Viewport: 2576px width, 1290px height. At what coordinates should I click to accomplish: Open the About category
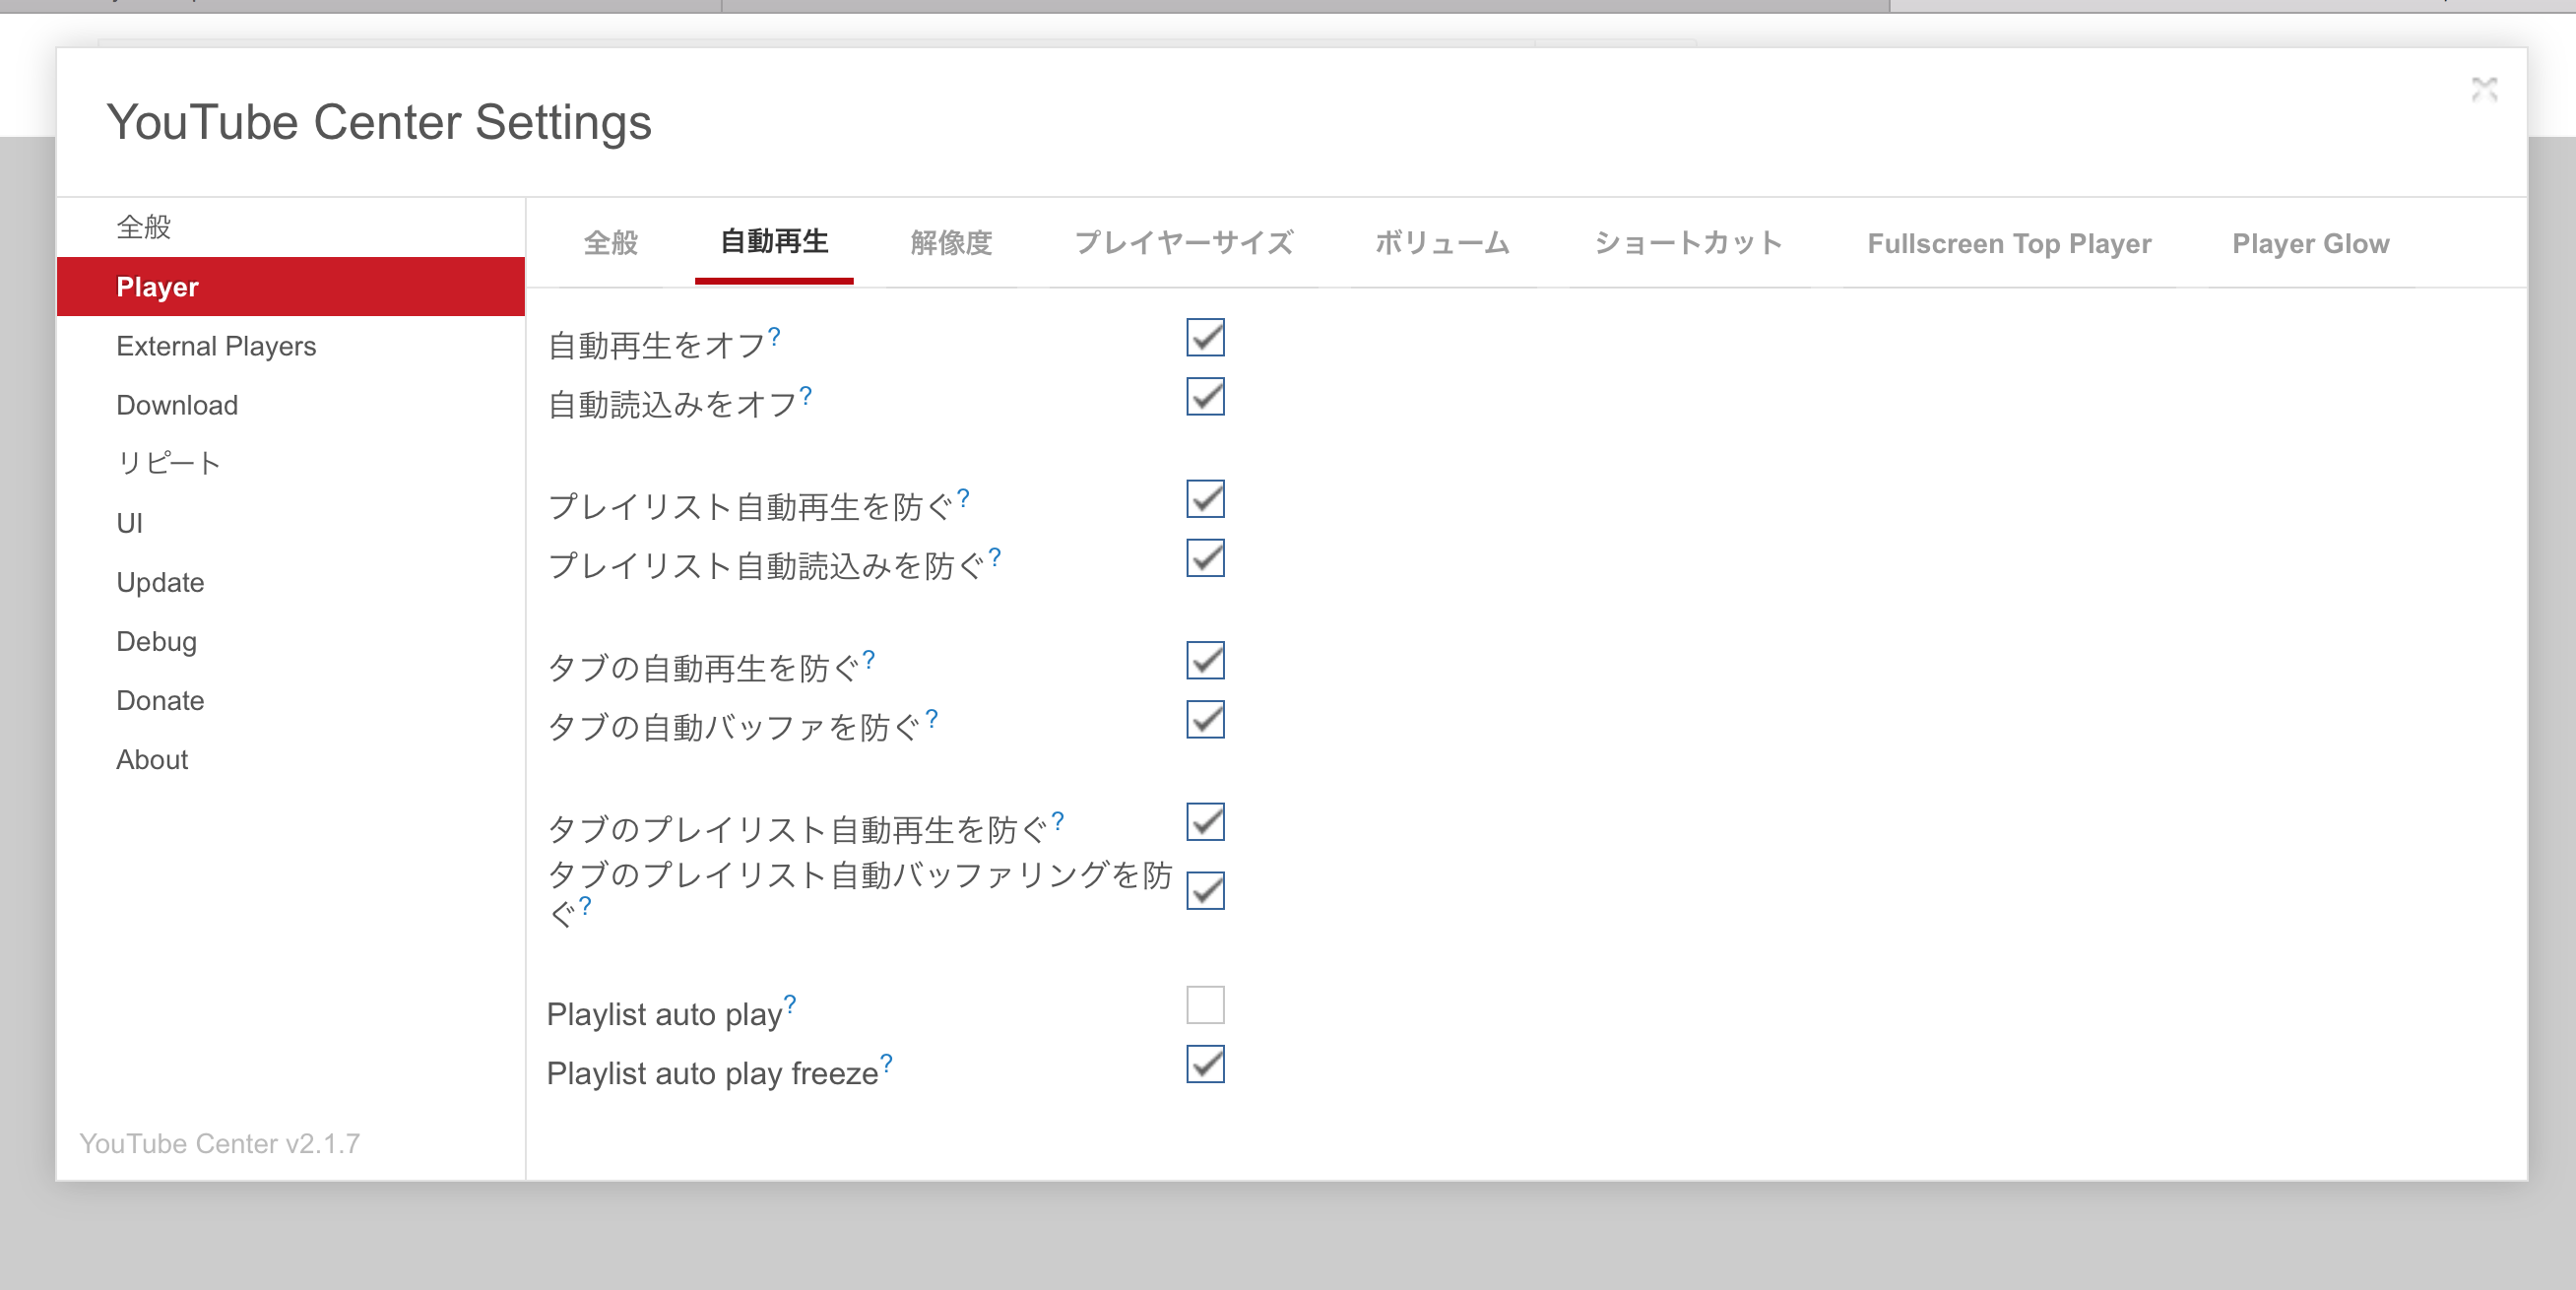291,758
